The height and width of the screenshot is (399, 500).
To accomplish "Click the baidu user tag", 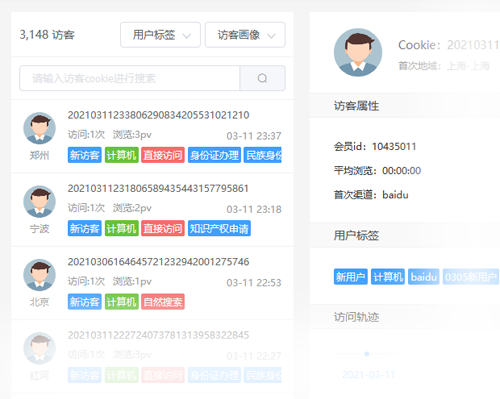I will click(x=424, y=277).
